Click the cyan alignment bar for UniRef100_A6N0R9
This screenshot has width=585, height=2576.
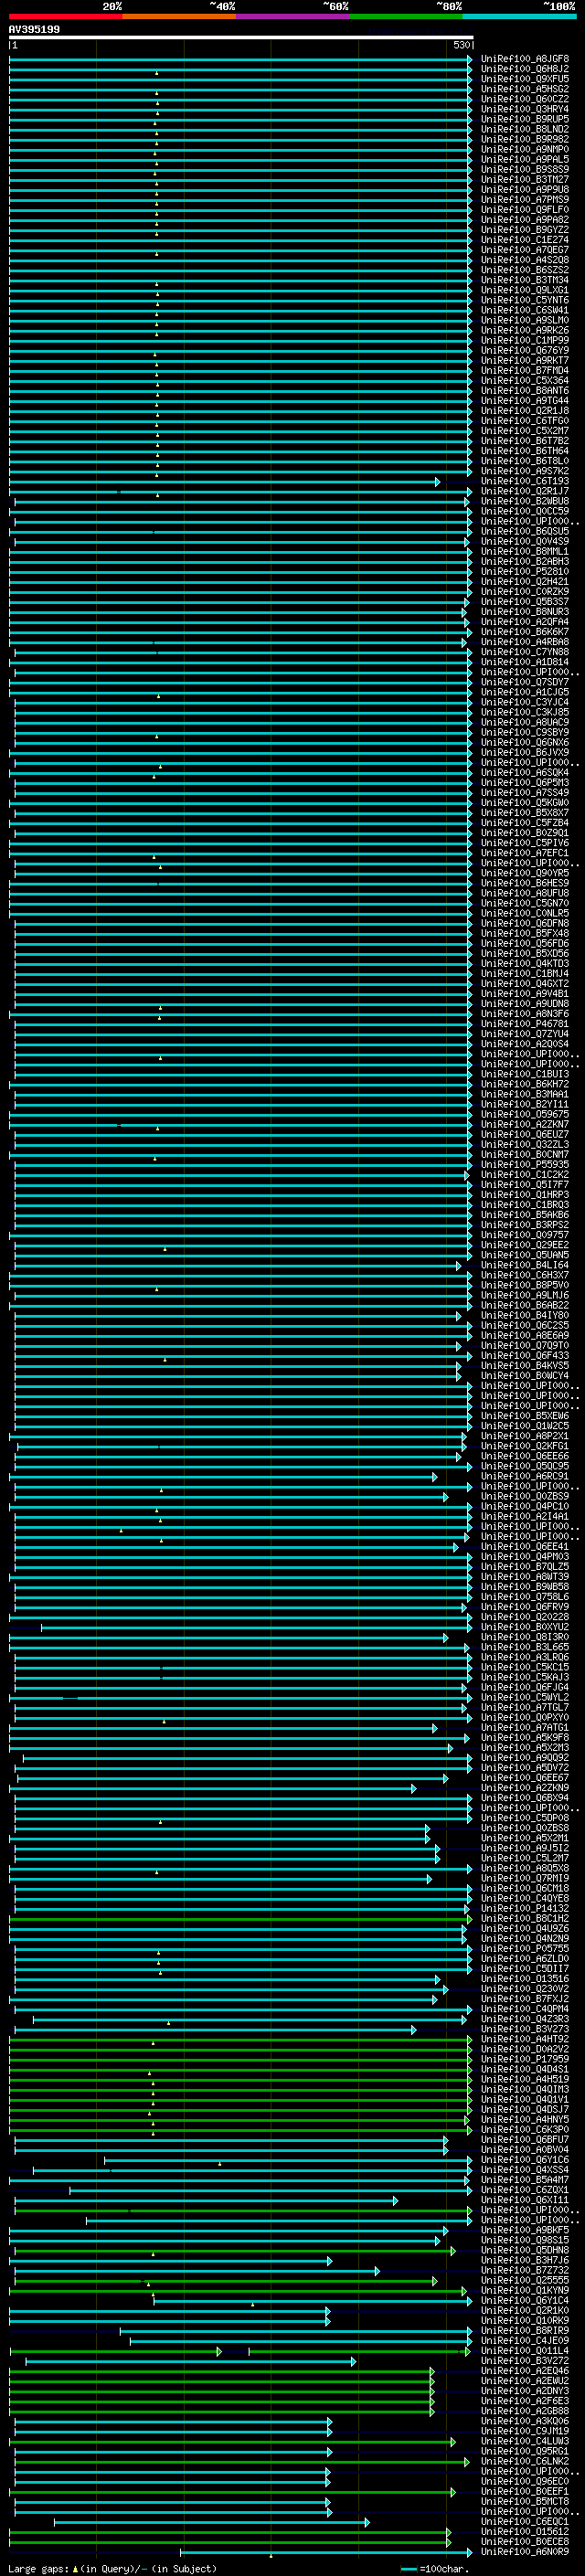pyautogui.click(x=325, y=2552)
